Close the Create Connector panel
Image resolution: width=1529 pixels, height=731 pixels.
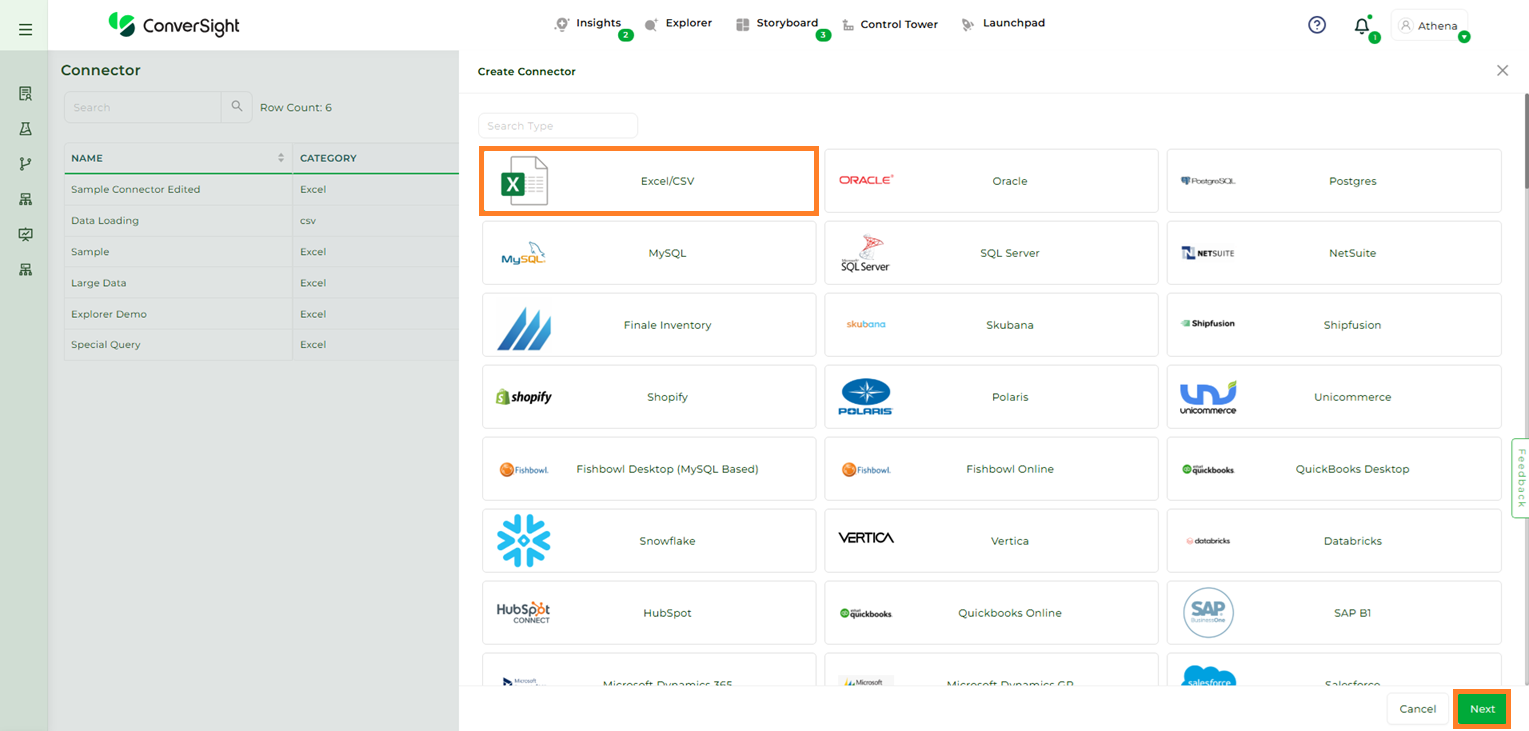pos(1502,71)
